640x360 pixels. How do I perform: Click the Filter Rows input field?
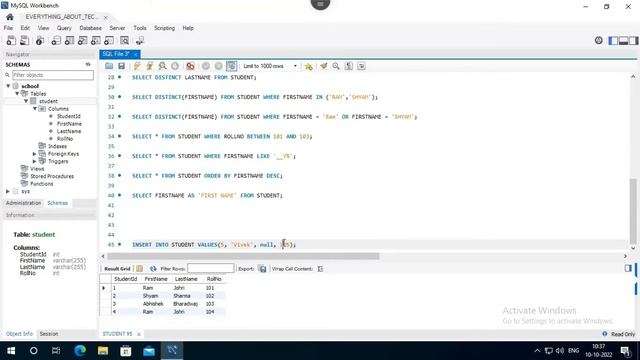click(x=211, y=268)
